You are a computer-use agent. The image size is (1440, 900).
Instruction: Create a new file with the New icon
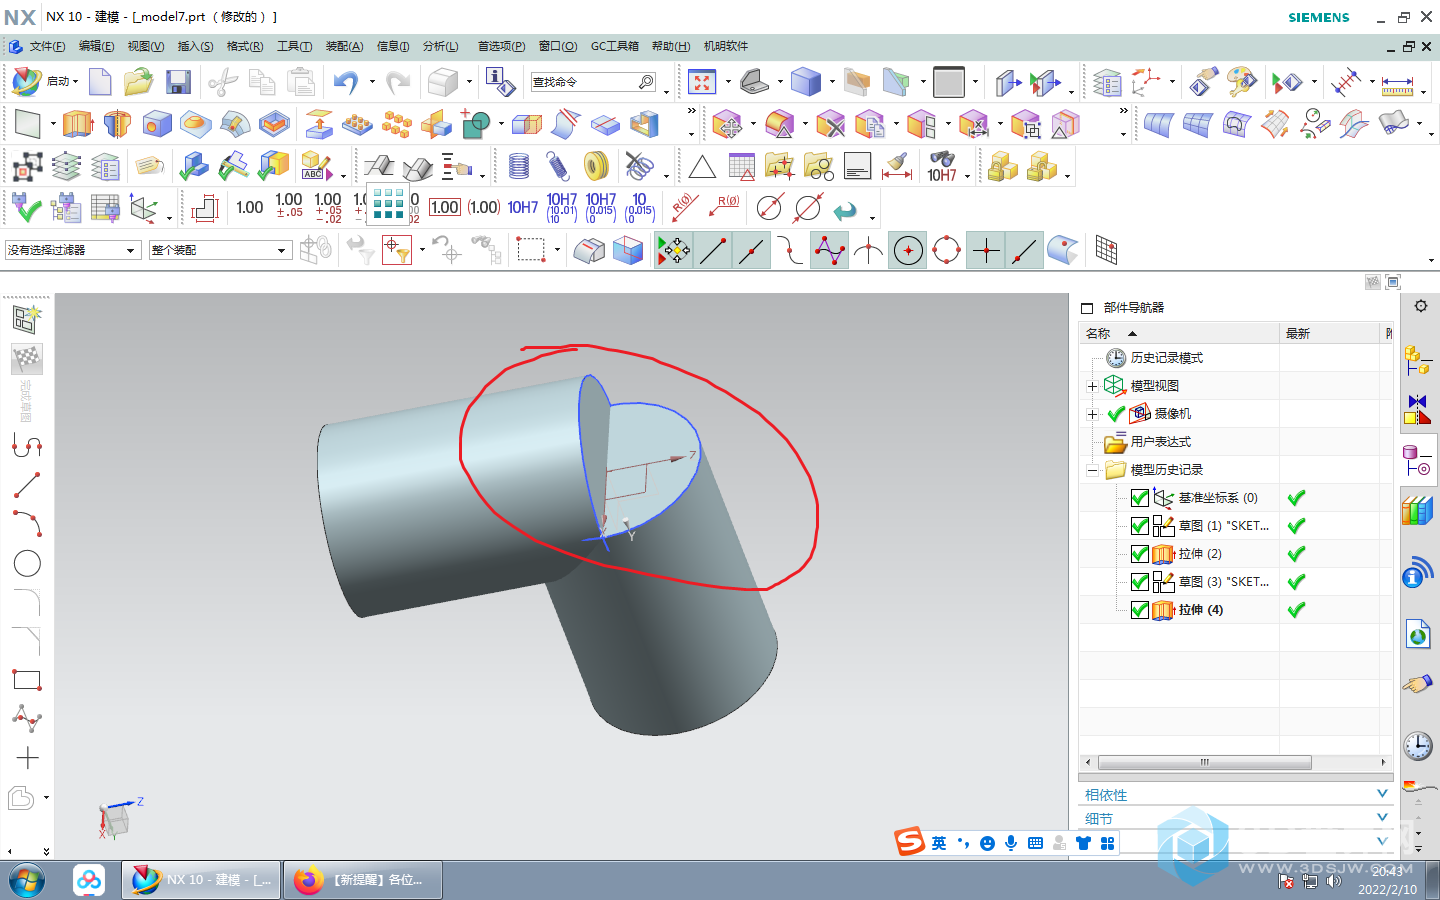[100, 82]
